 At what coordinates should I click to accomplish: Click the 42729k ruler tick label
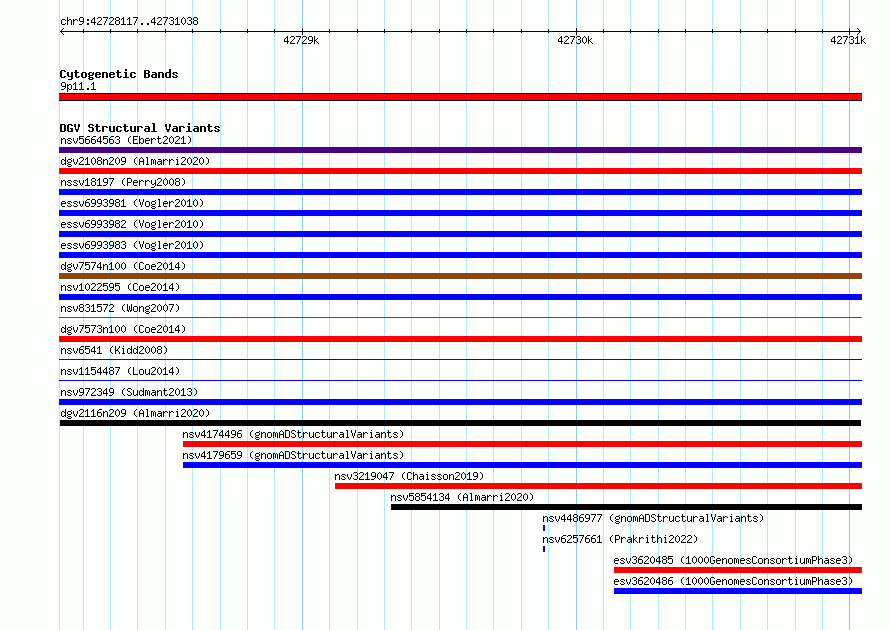point(301,40)
